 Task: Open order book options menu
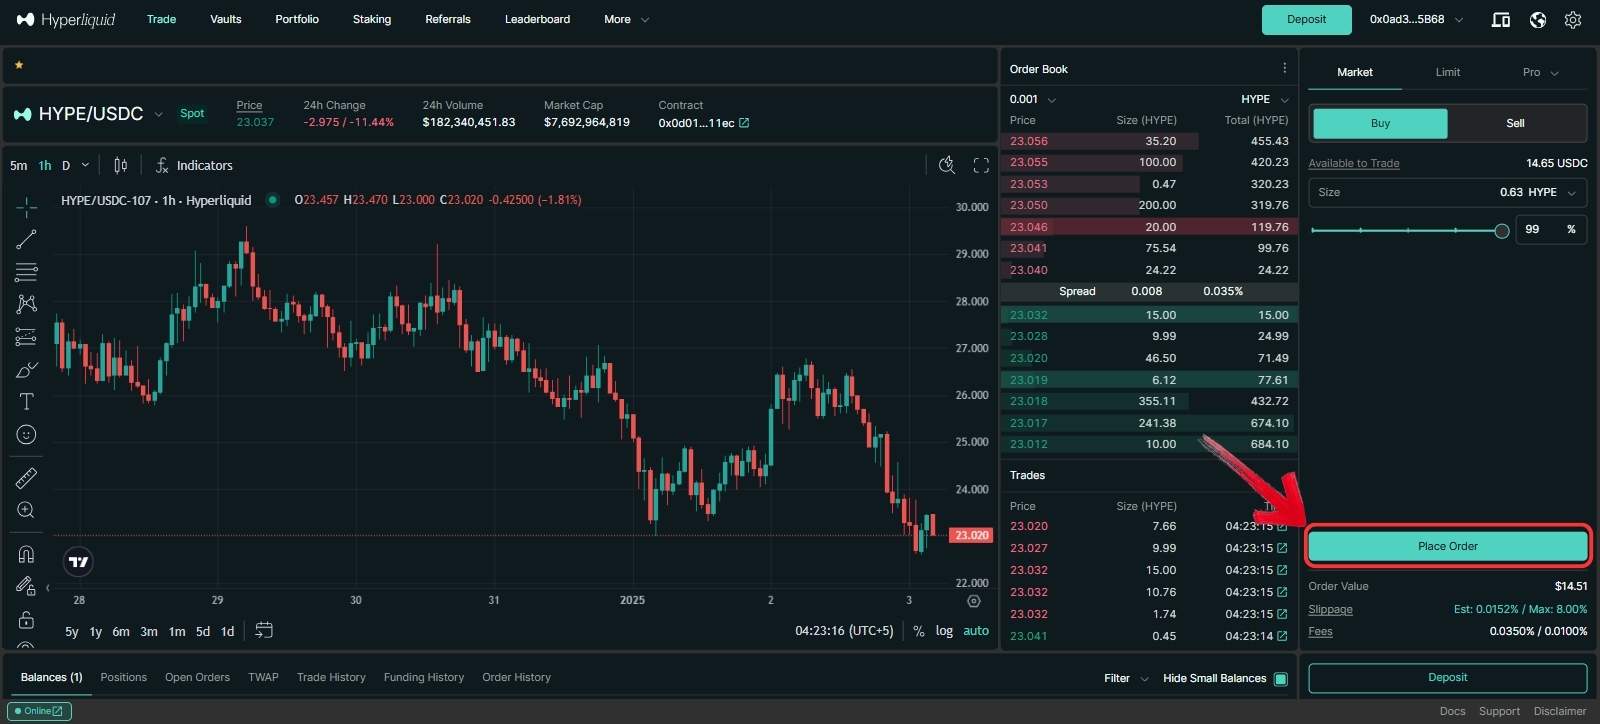point(1285,68)
